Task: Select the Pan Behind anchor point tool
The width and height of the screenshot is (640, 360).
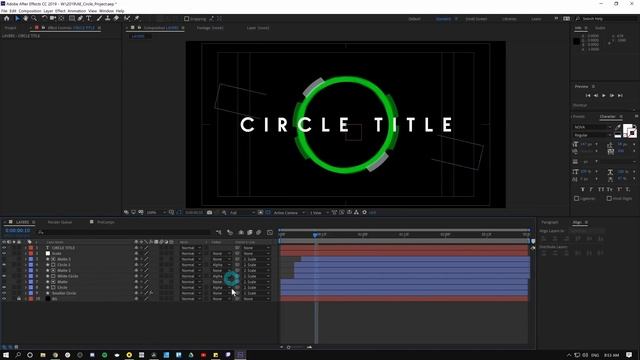Action: 61,18
